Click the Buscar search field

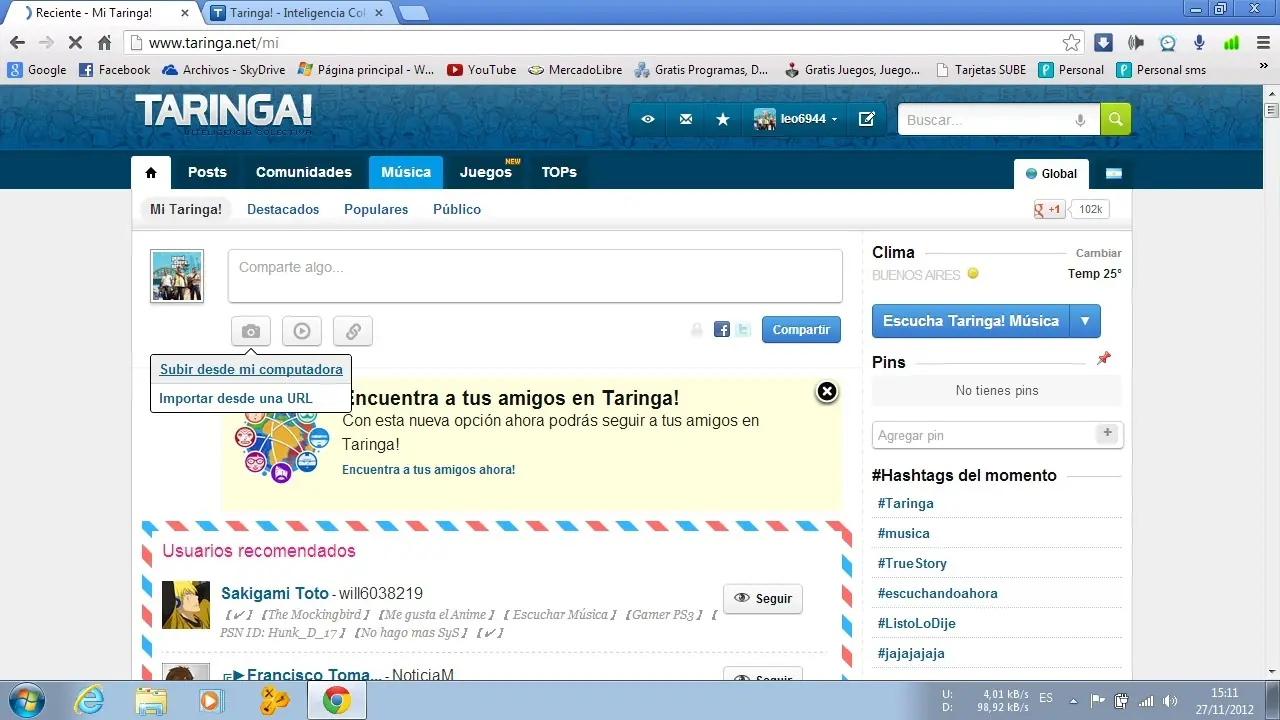[x=985, y=119]
